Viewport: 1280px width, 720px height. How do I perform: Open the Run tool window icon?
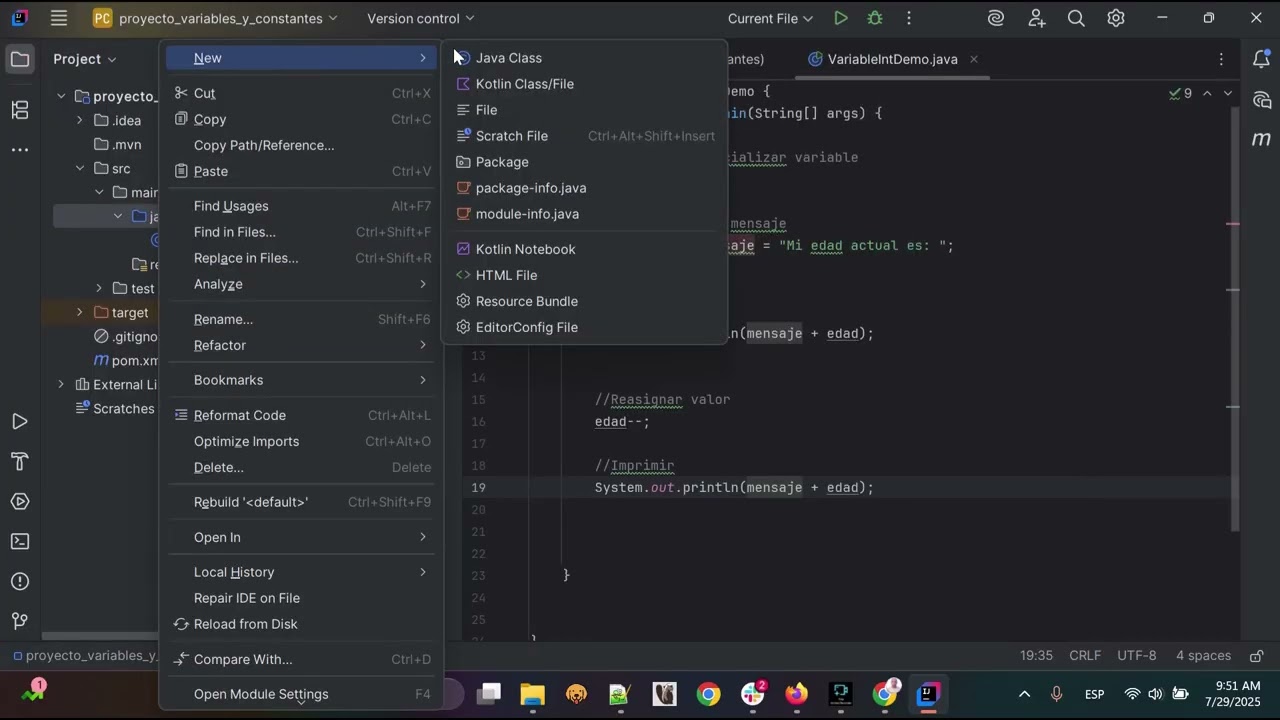click(20, 422)
